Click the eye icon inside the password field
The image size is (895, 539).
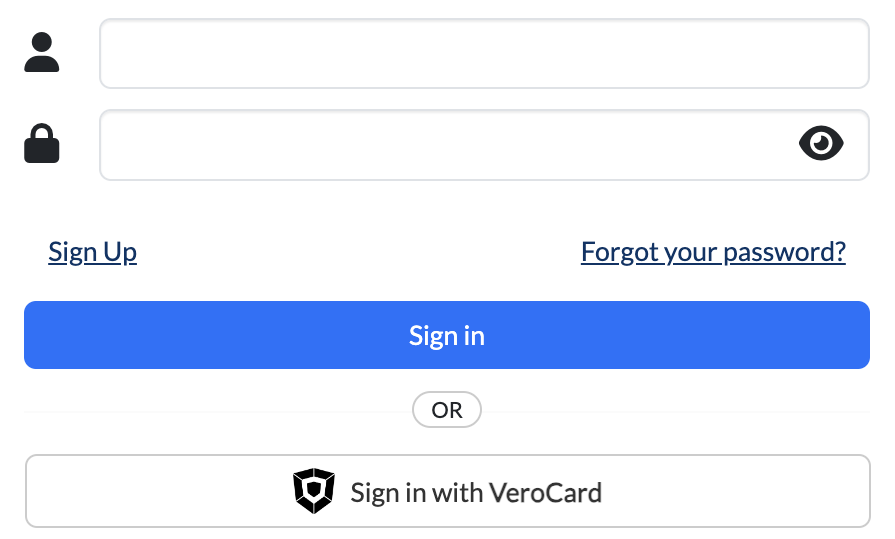821,144
